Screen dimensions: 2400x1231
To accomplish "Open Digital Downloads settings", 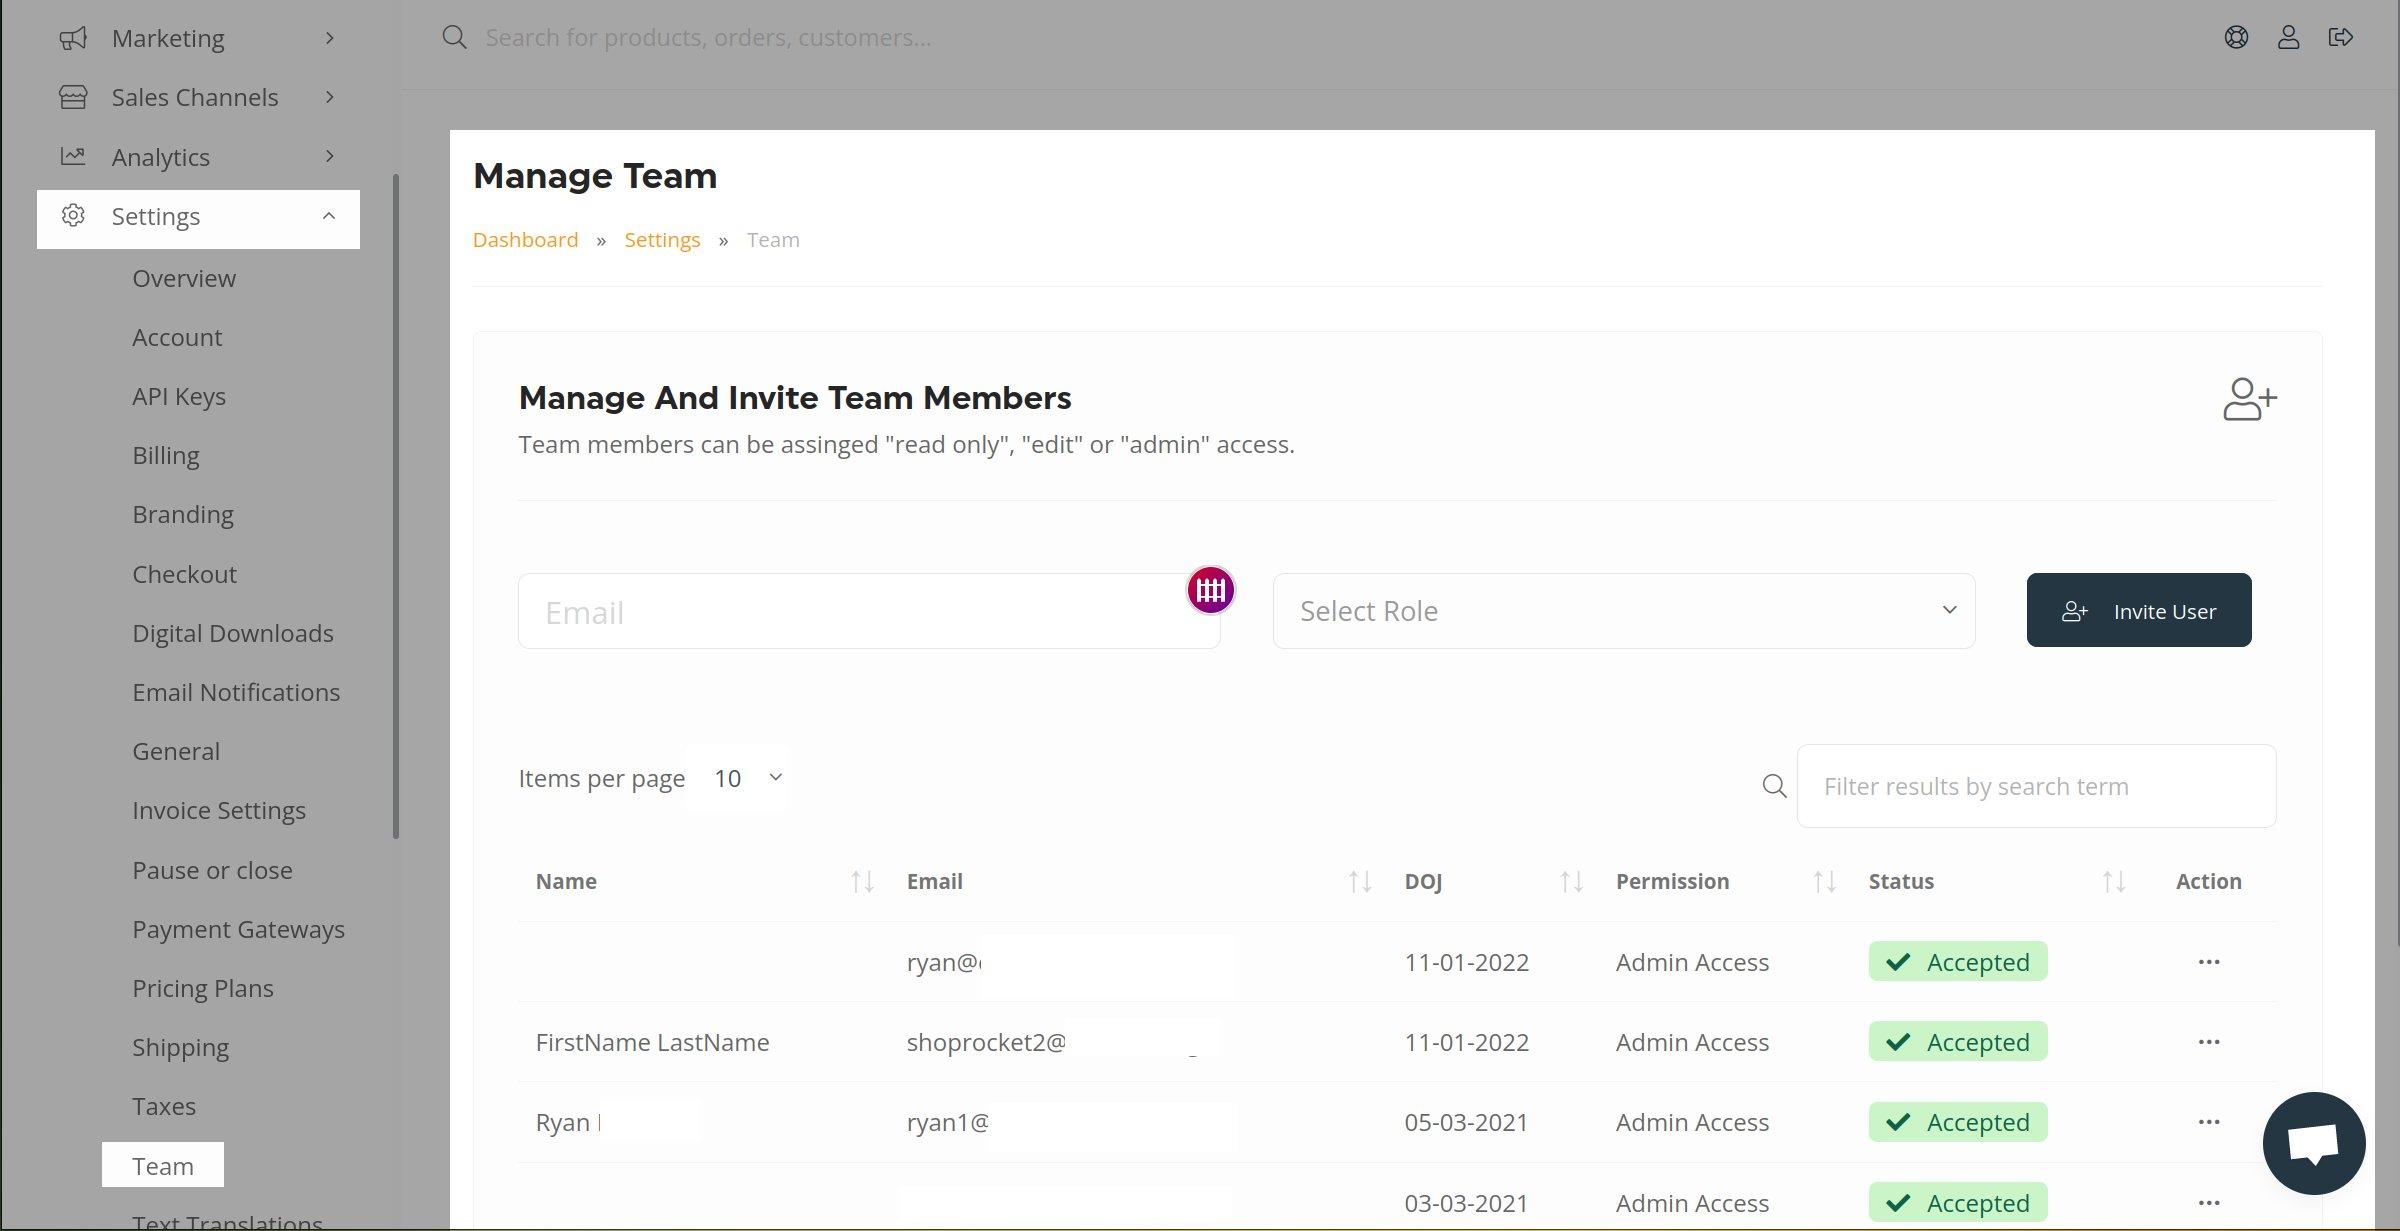I will [233, 633].
